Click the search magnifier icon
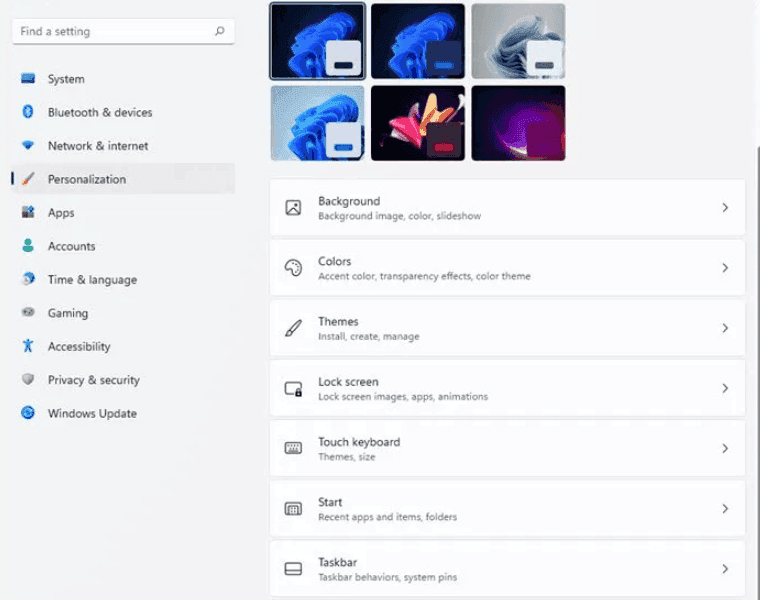 [220, 31]
